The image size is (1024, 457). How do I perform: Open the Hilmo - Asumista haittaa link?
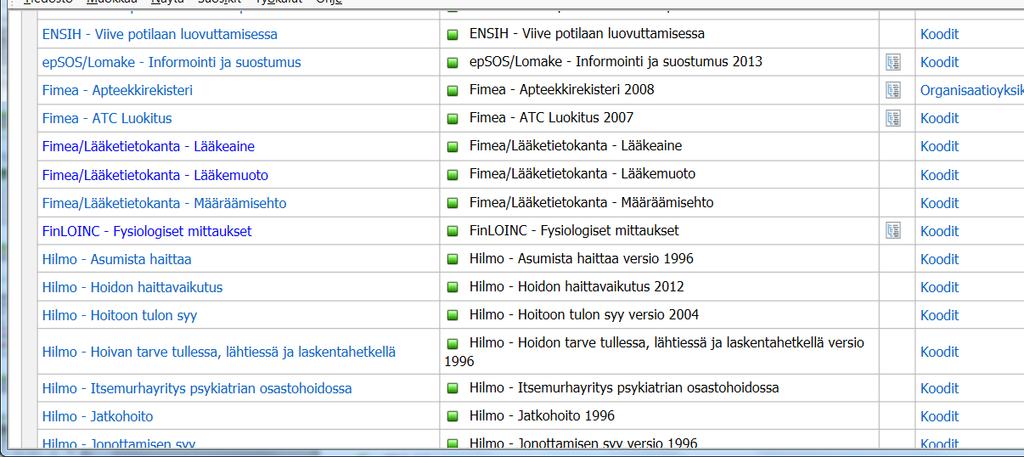click(x=116, y=259)
